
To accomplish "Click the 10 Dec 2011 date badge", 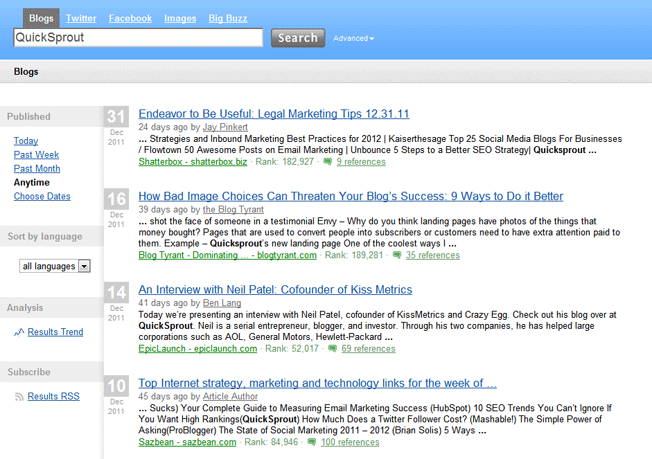I will [116, 396].
